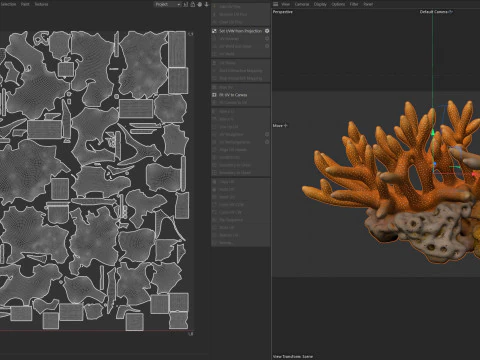Click the hamburger icon beside View menu
The height and width of the screenshot is (360, 480).
coord(275,4)
